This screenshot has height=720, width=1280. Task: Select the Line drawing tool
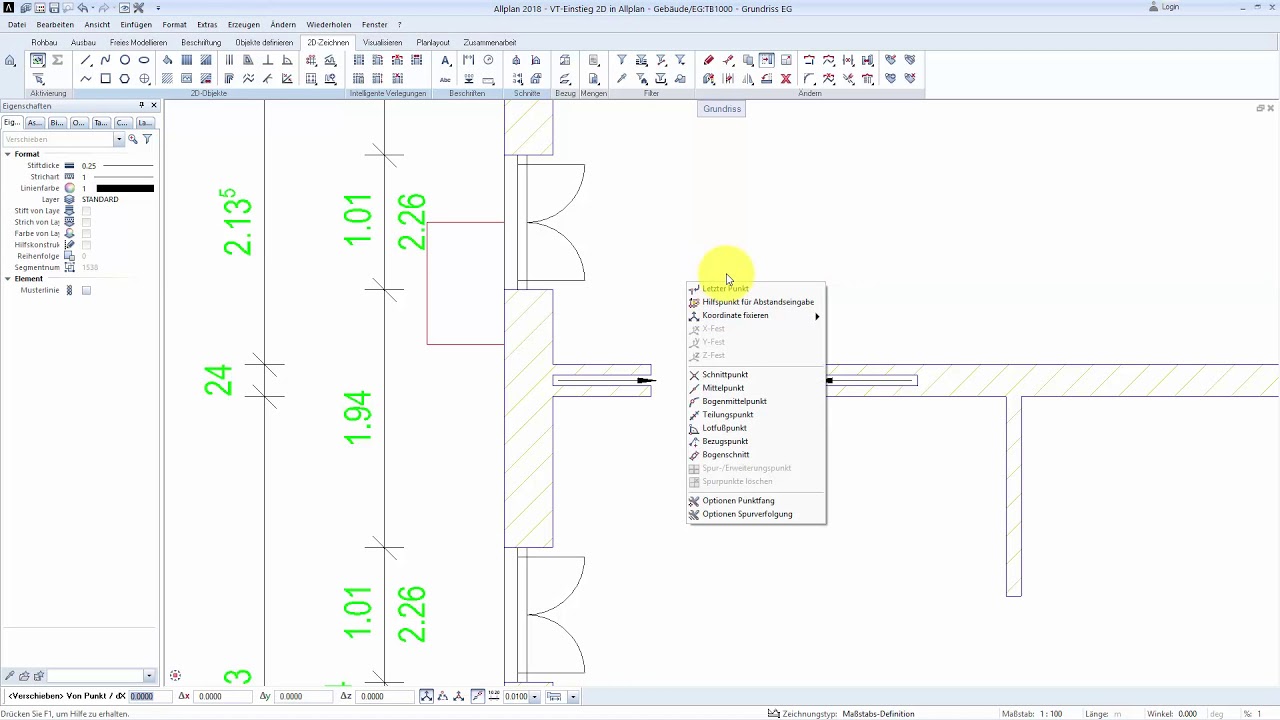(86, 60)
